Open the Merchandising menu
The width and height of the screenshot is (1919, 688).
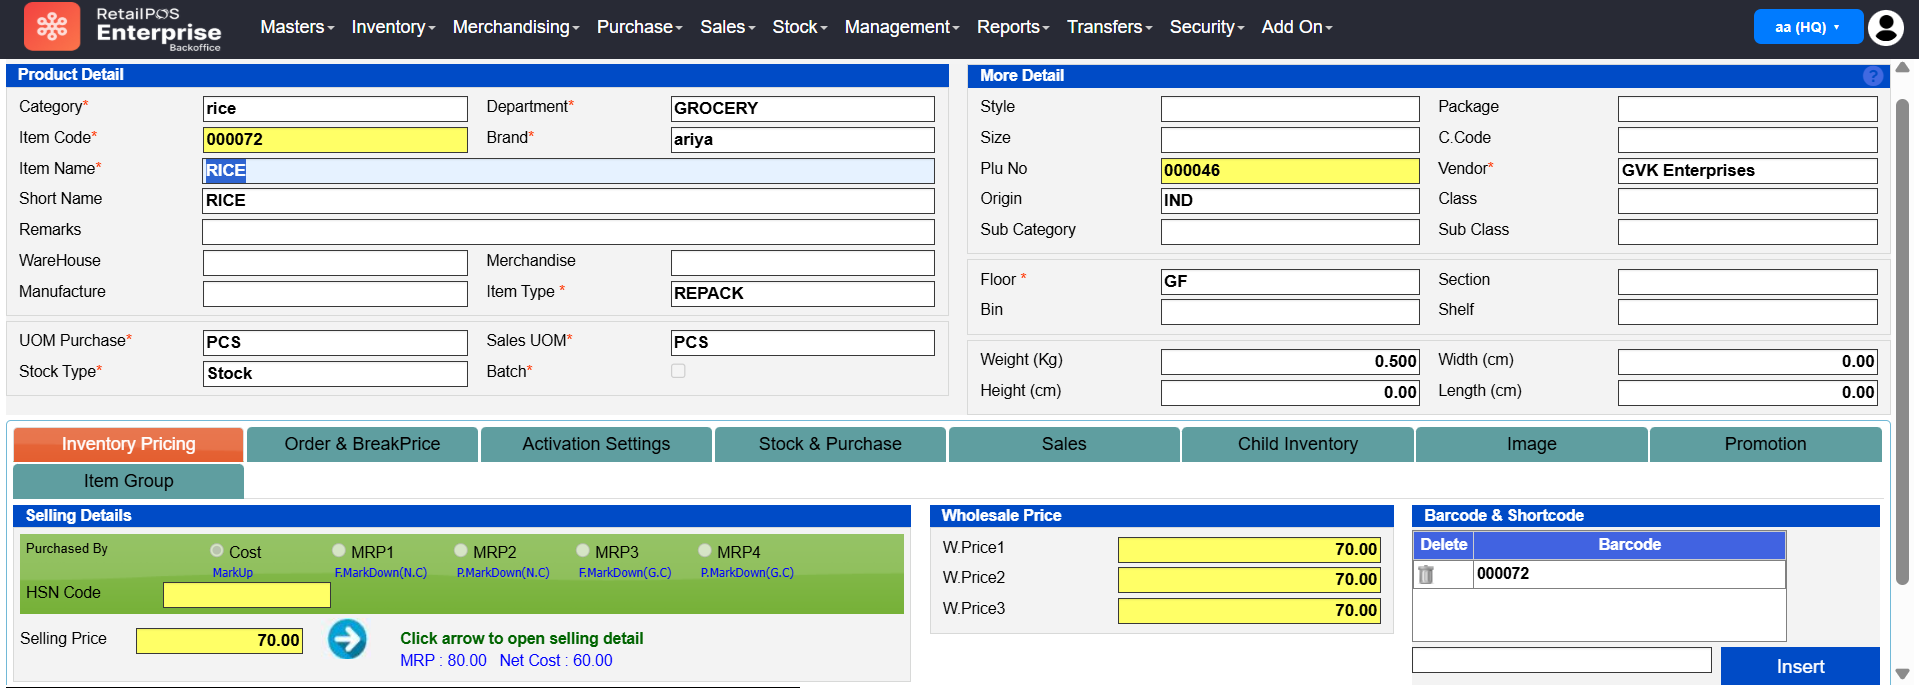tap(515, 27)
